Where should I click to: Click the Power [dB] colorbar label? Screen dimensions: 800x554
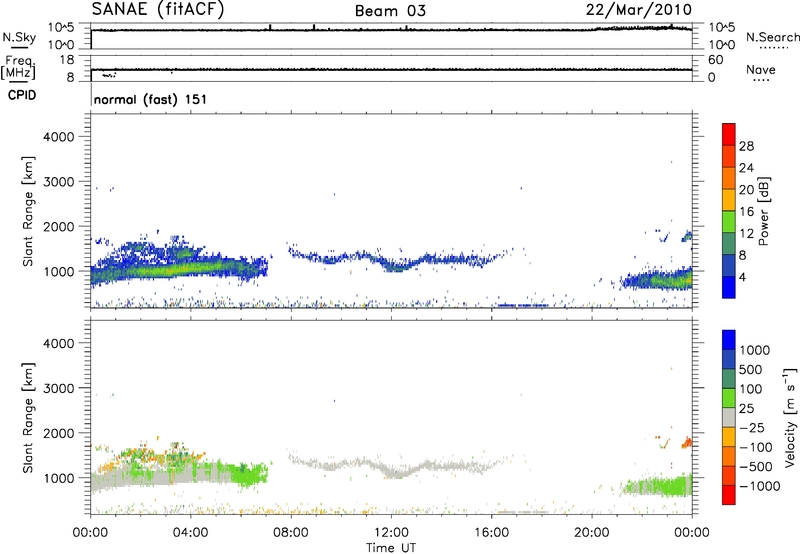[763, 211]
